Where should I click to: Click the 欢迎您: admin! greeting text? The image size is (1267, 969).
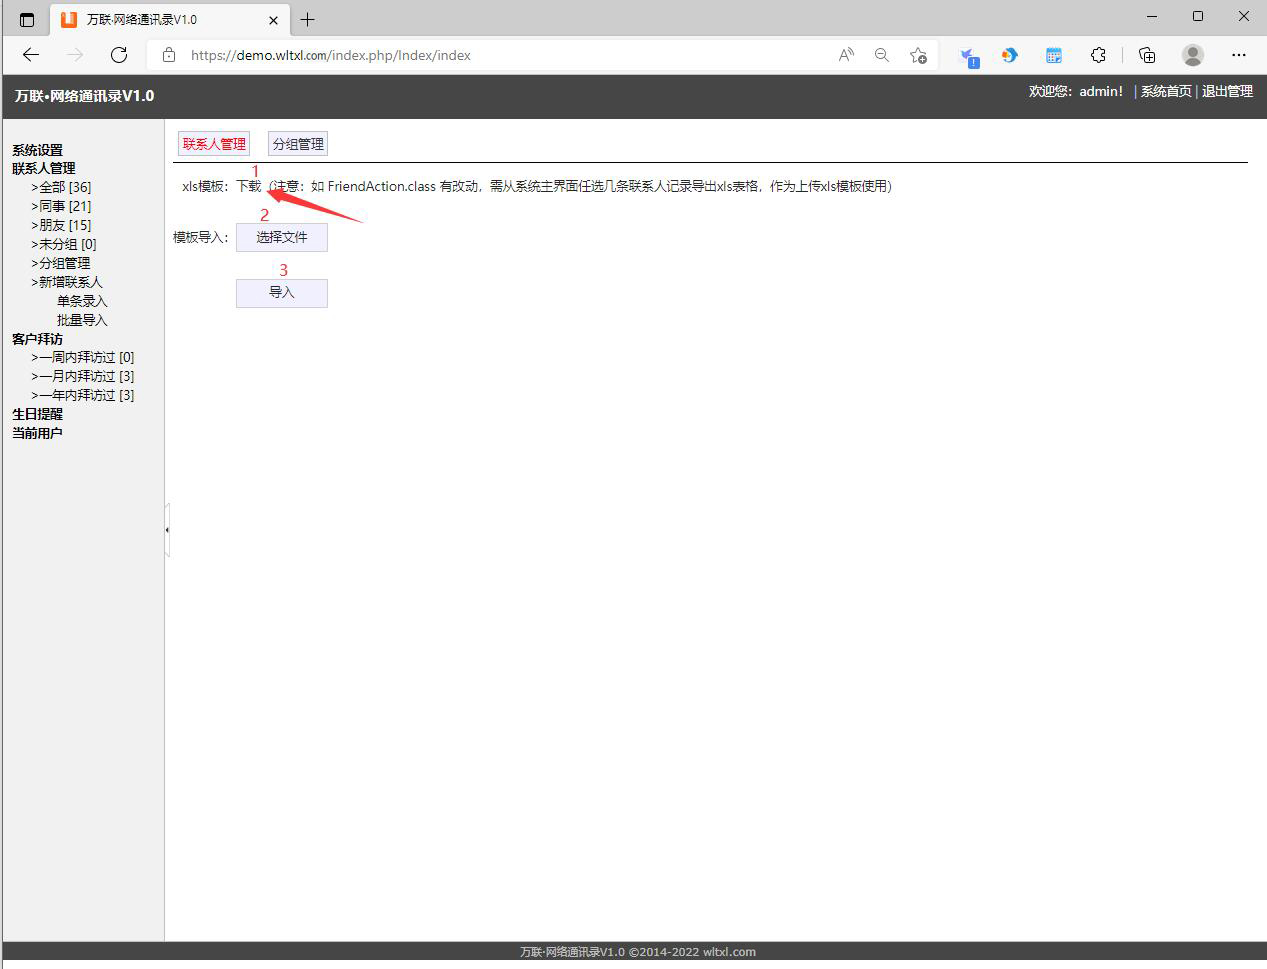pyautogui.click(x=1076, y=91)
